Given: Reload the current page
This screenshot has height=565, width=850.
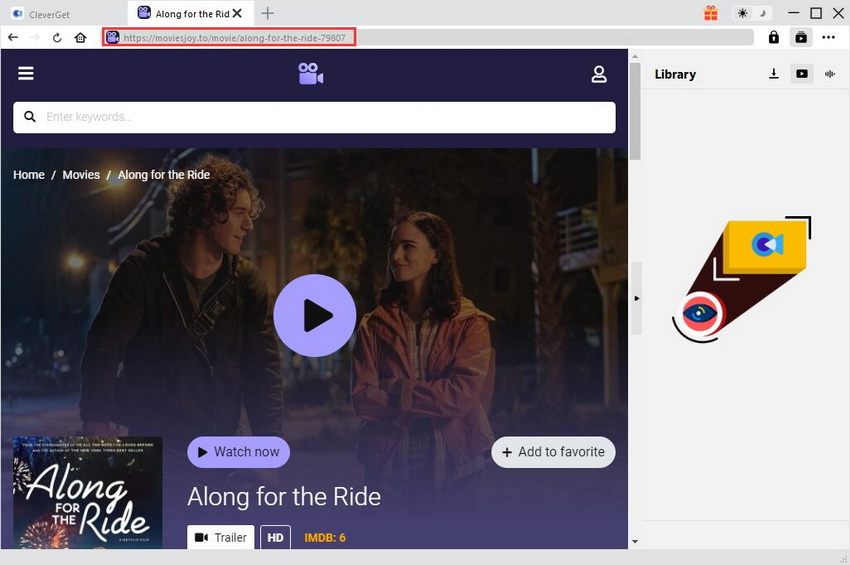Looking at the screenshot, I should pos(57,37).
